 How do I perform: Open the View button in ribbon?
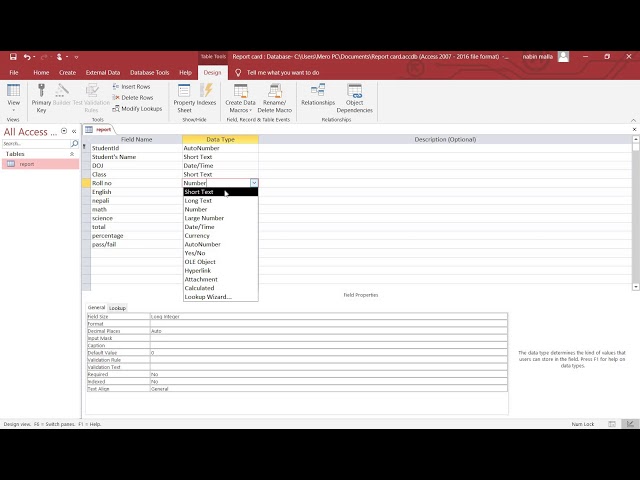(x=13, y=98)
